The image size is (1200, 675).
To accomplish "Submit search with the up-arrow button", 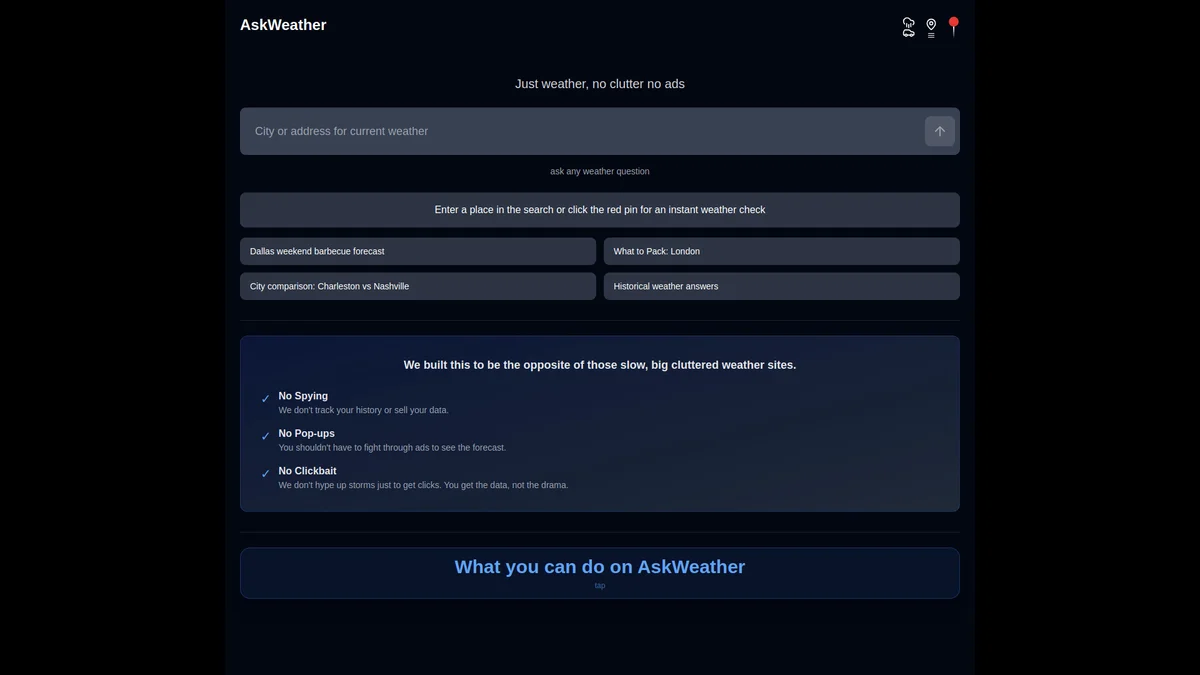I will [x=939, y=131].
